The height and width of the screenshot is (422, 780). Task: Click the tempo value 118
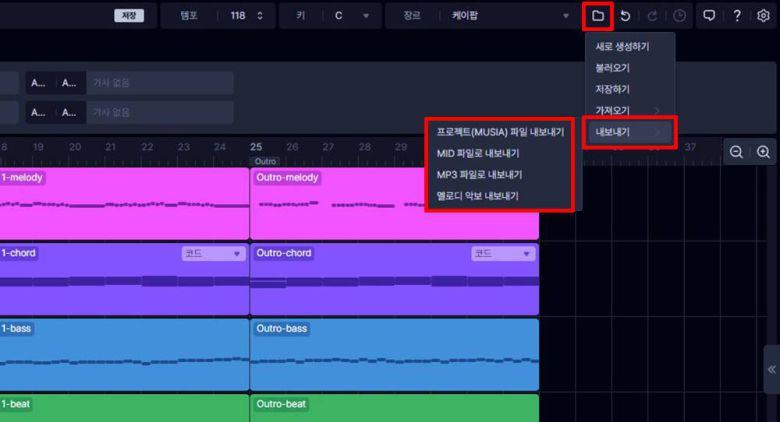pos(238,15)
